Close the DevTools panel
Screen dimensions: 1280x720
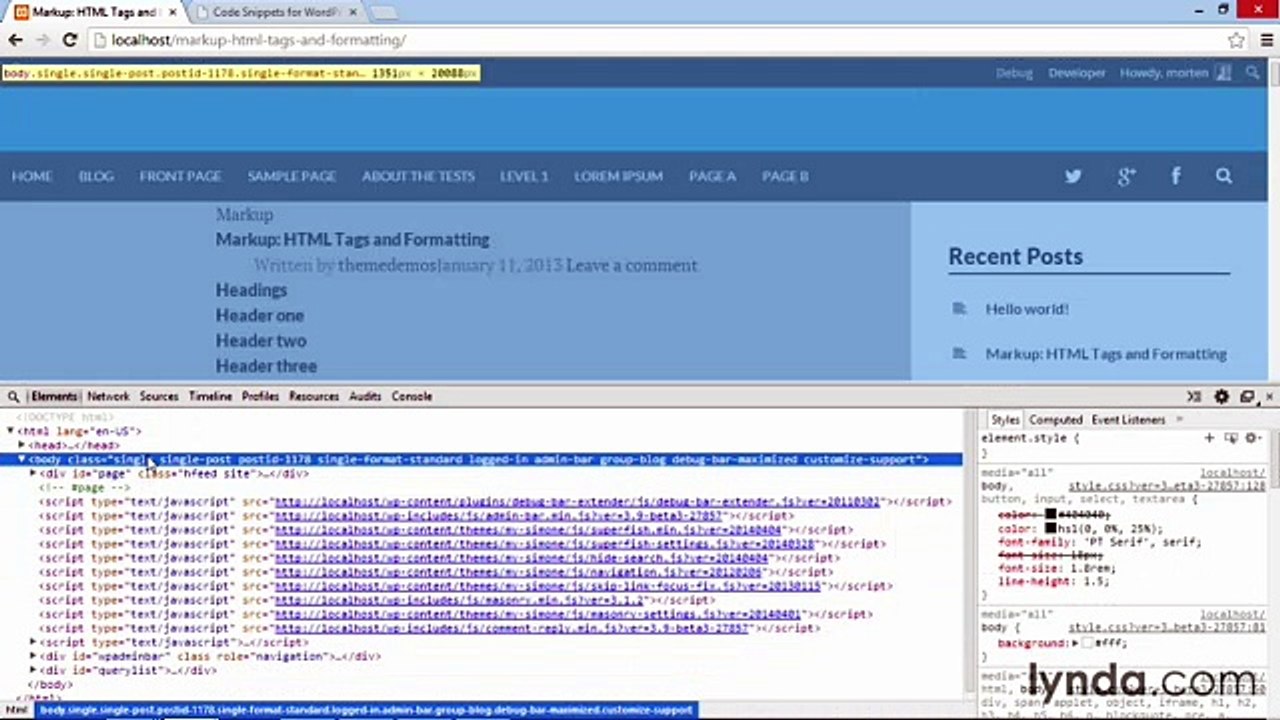click(x=1270, y=397)
